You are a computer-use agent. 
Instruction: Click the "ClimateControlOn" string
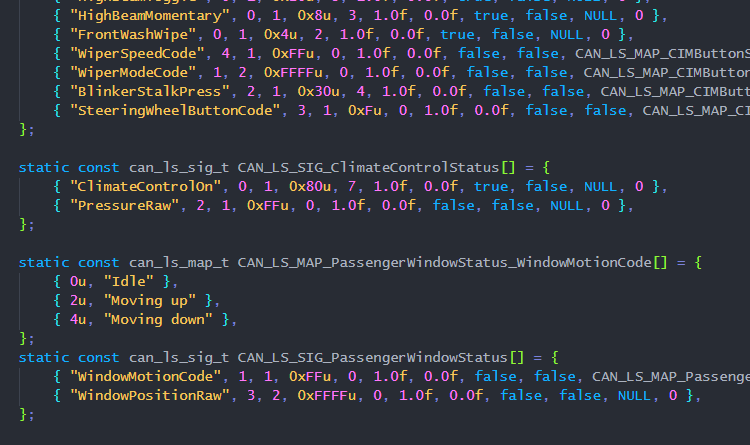click(146, 187)
